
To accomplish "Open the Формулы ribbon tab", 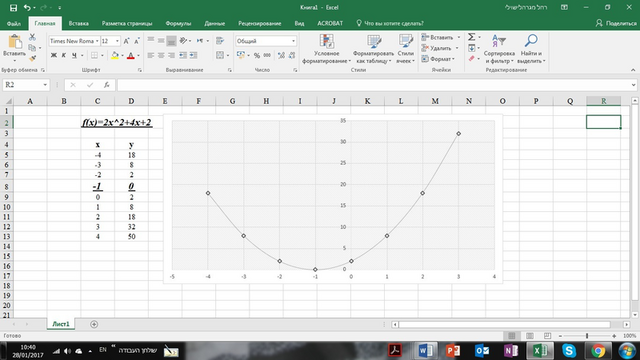I will [178, 23].
